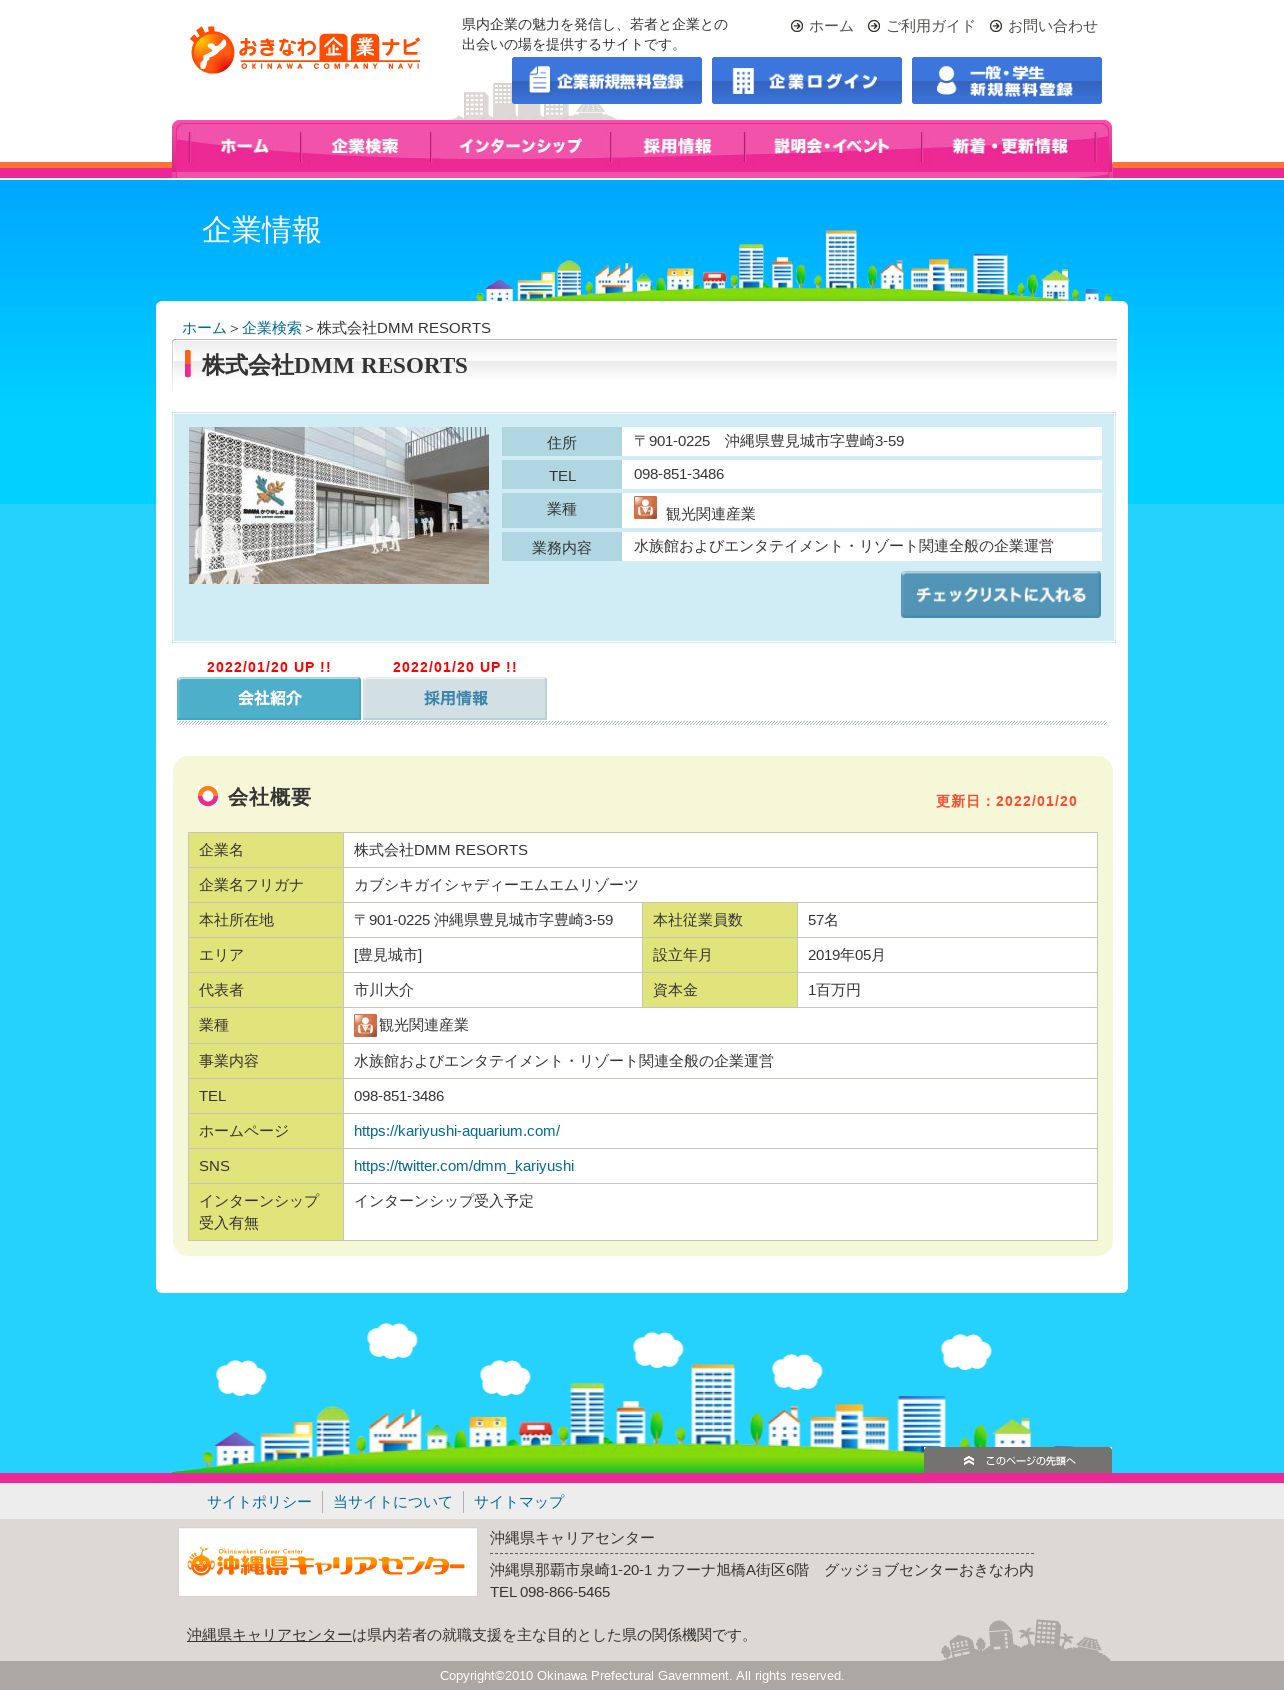Open the ホーム link in the top header
Screen dimensions: 1284x1690
click(x=831, y=26)
